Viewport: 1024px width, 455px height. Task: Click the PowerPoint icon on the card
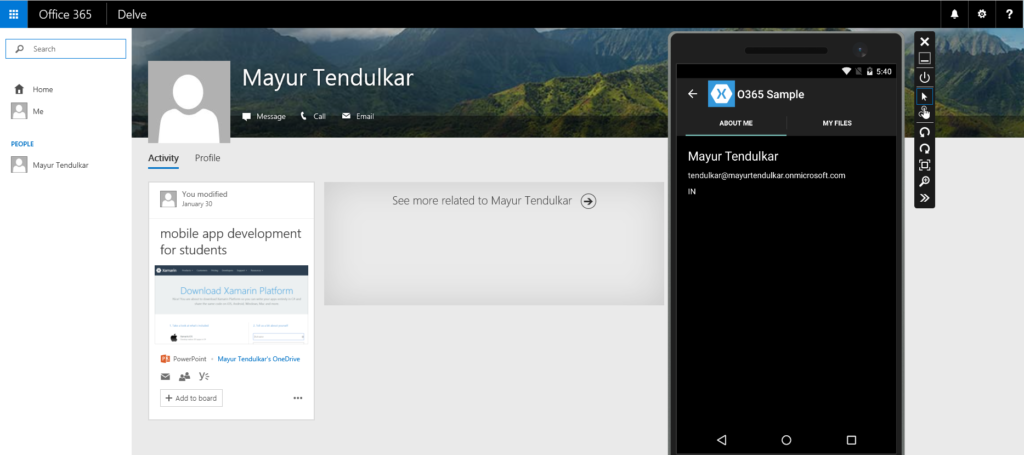coord(165,359)
